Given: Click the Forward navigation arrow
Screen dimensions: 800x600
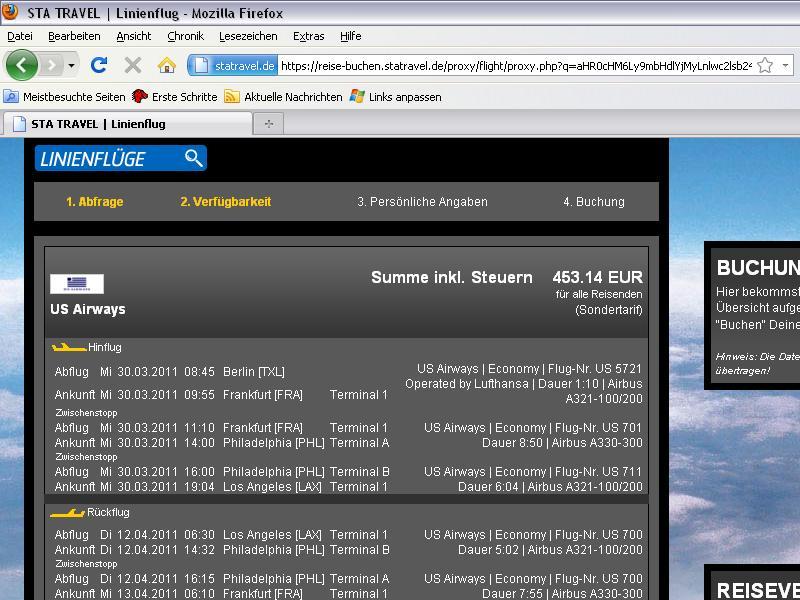Looking at the screenshot, I should click(x=52, y=65).
